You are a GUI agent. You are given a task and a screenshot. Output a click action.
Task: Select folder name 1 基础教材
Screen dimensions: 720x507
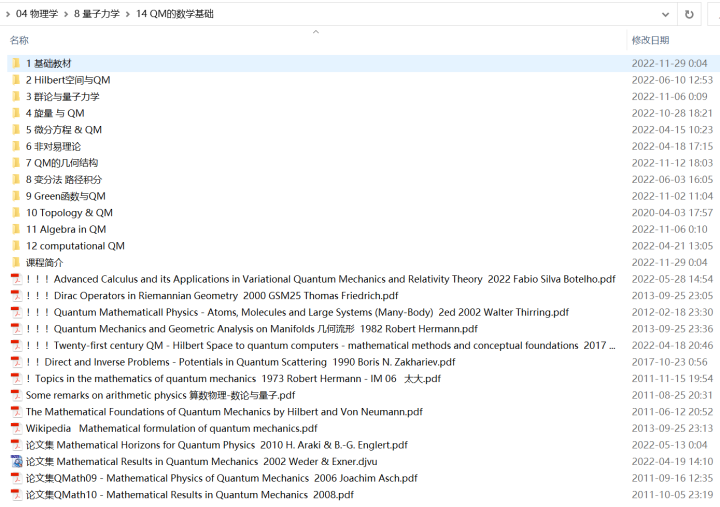(x=49, y=63)
